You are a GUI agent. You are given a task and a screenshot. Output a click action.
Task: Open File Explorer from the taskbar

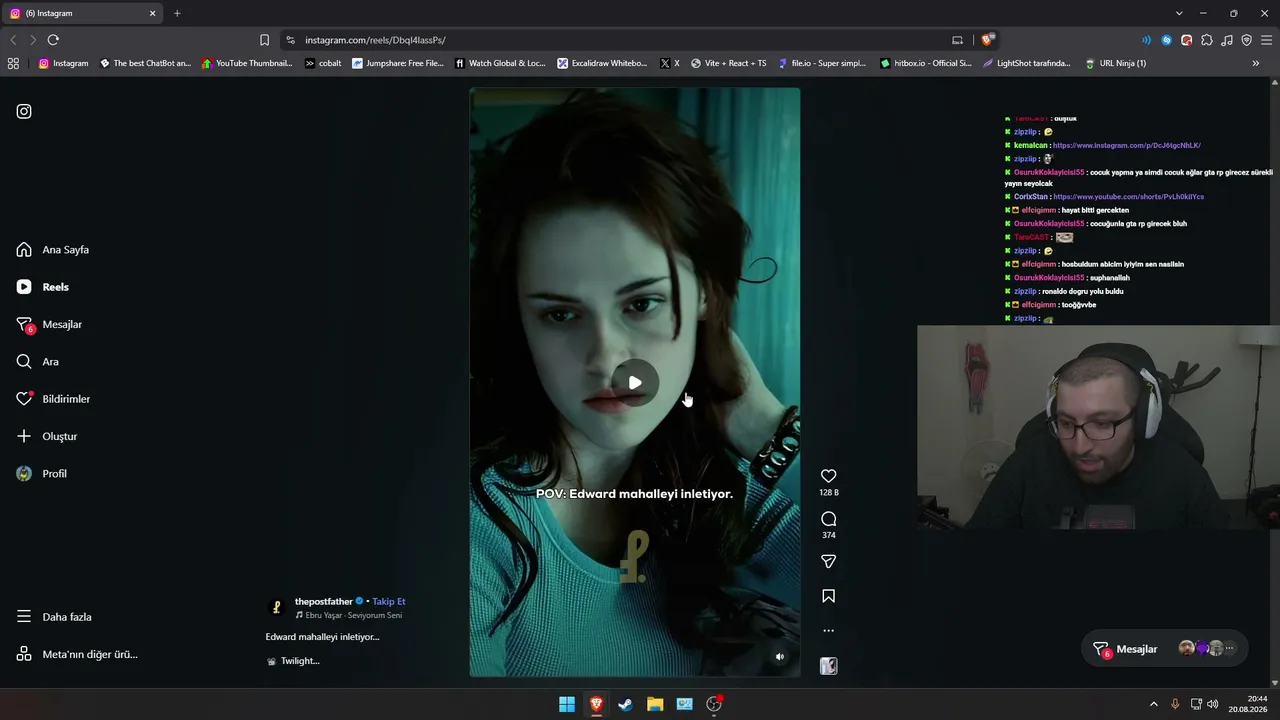pyautogui.click(x=655, y=704)
